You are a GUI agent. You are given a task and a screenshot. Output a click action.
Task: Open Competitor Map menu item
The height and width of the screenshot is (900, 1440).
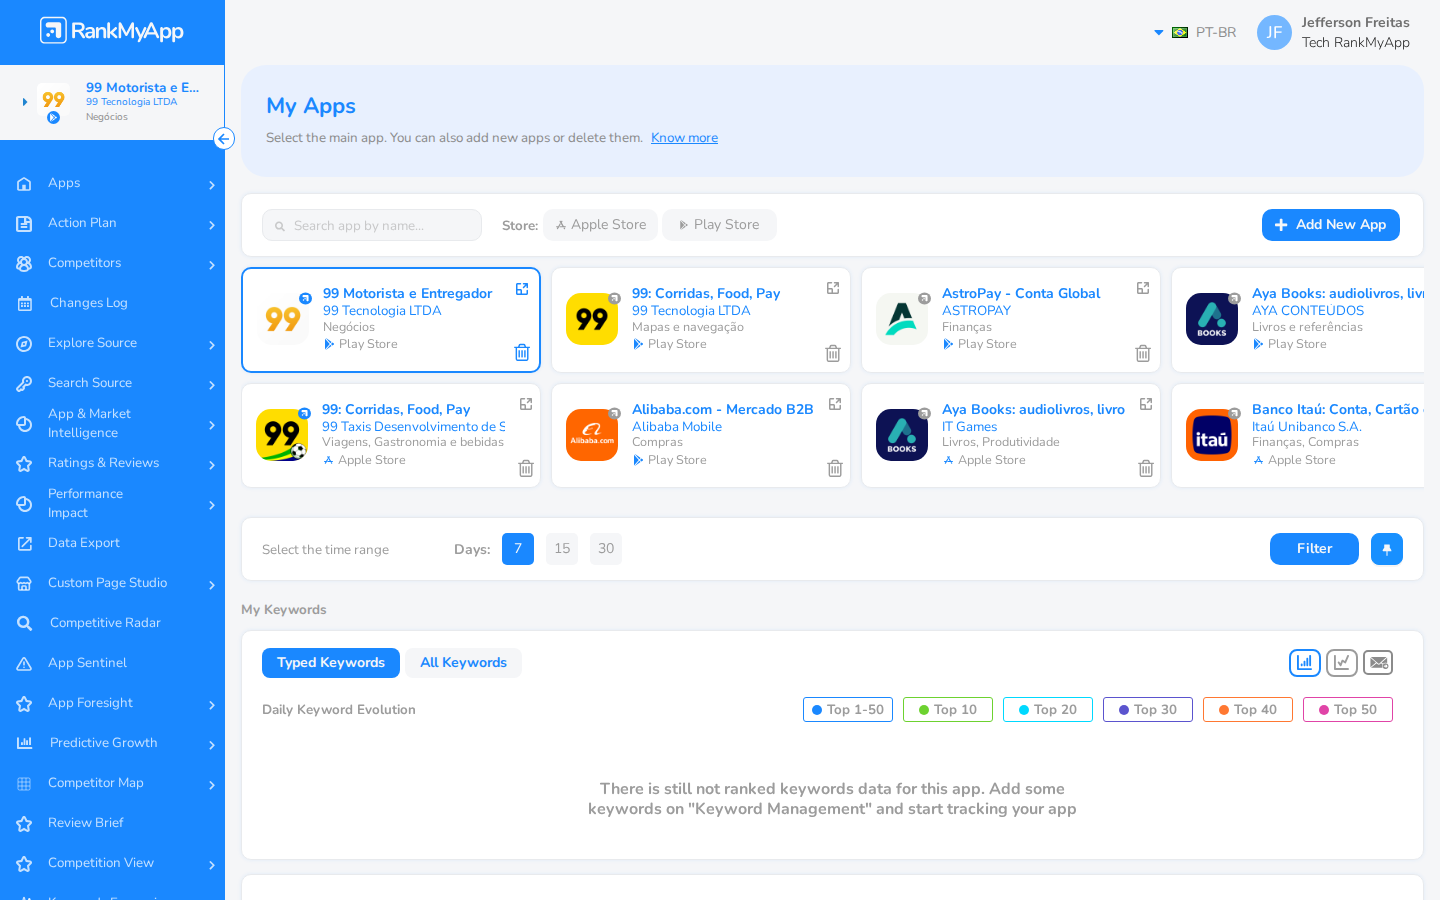point(112,784)
